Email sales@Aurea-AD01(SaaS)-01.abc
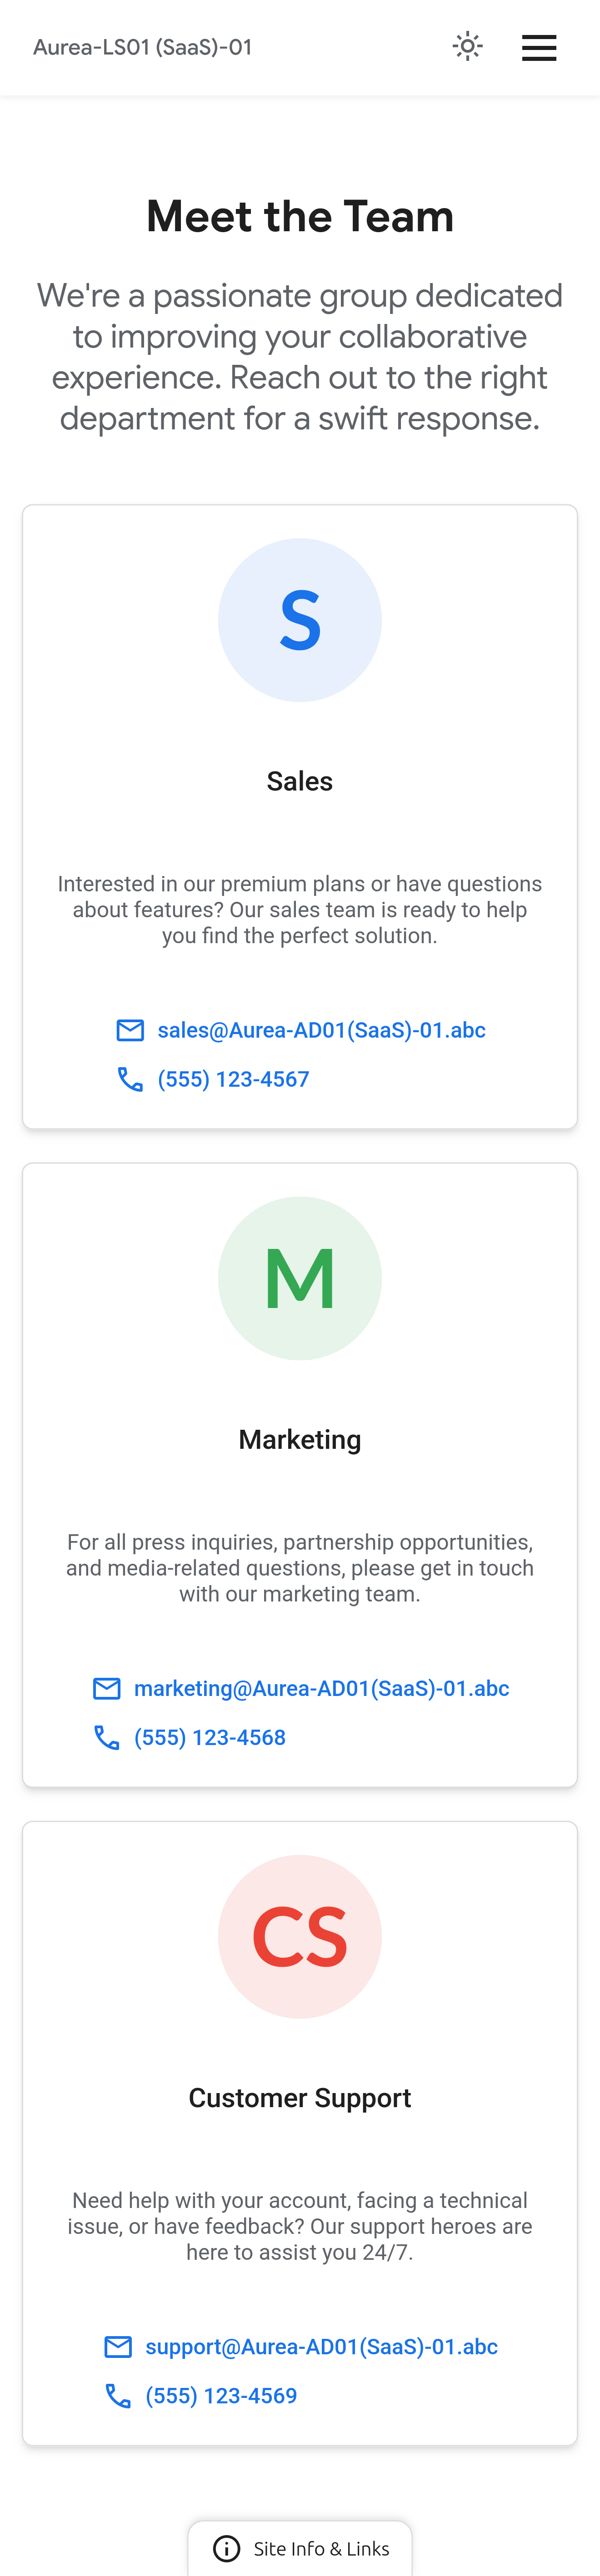This screenshot has width=600, height=2576. pos(321,1030)
